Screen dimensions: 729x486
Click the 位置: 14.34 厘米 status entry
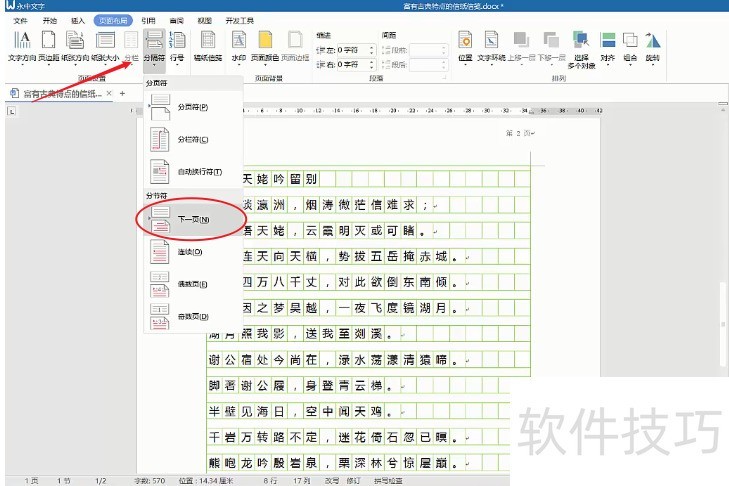(205, 480)
